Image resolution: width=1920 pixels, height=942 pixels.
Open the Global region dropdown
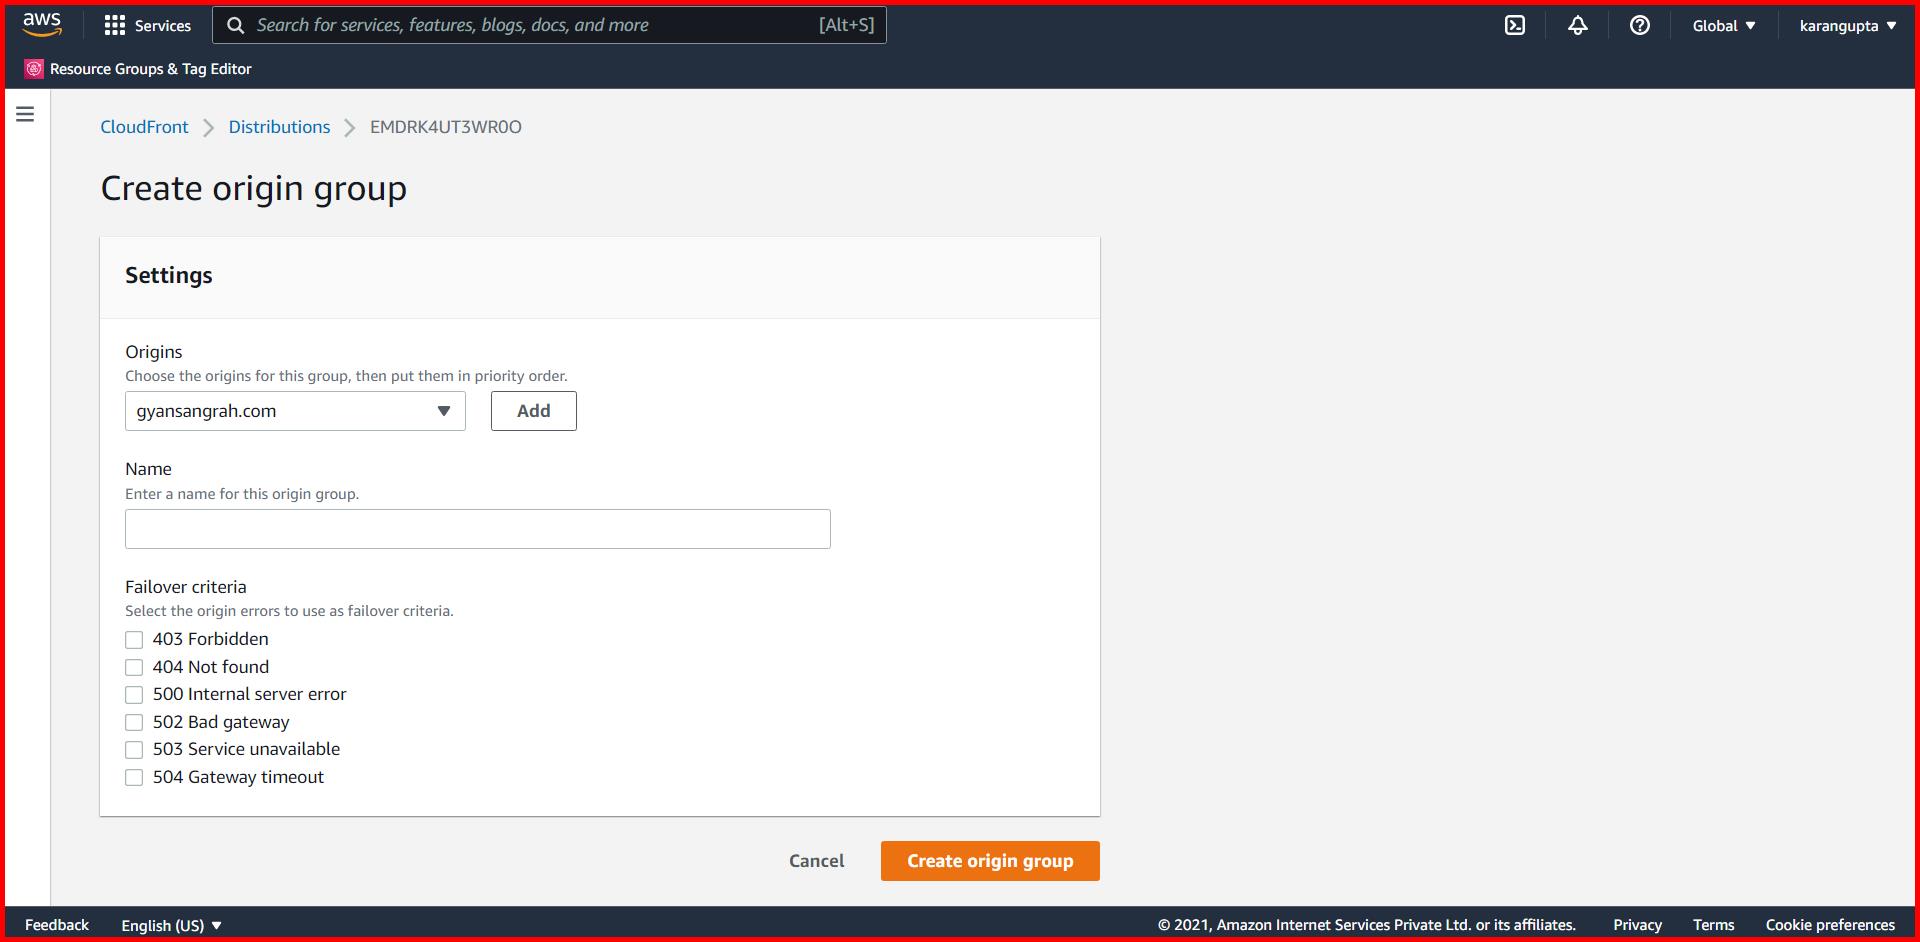tap(1722, 25)
